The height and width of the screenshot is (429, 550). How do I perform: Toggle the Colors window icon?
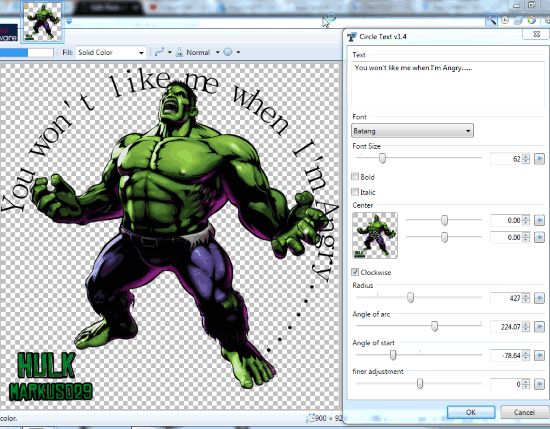pos(532,20)
